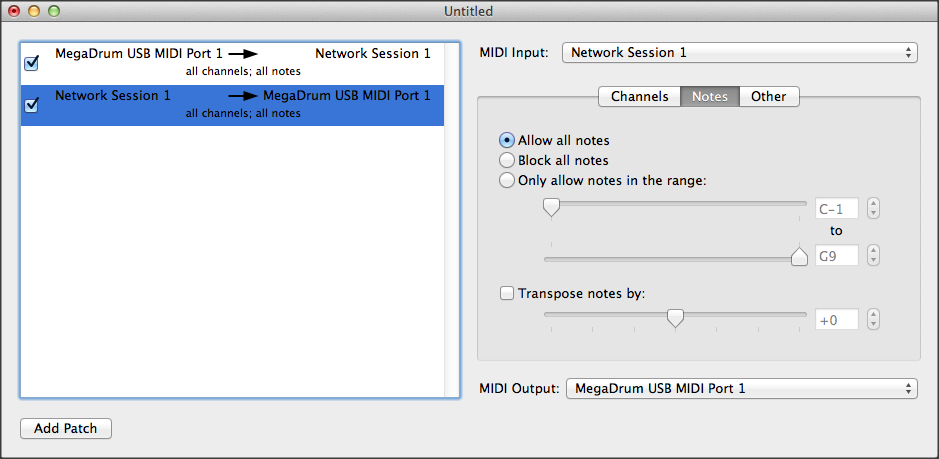Click the transpose amount slider thumb
The image size is (939, 459).
(676, 318)
